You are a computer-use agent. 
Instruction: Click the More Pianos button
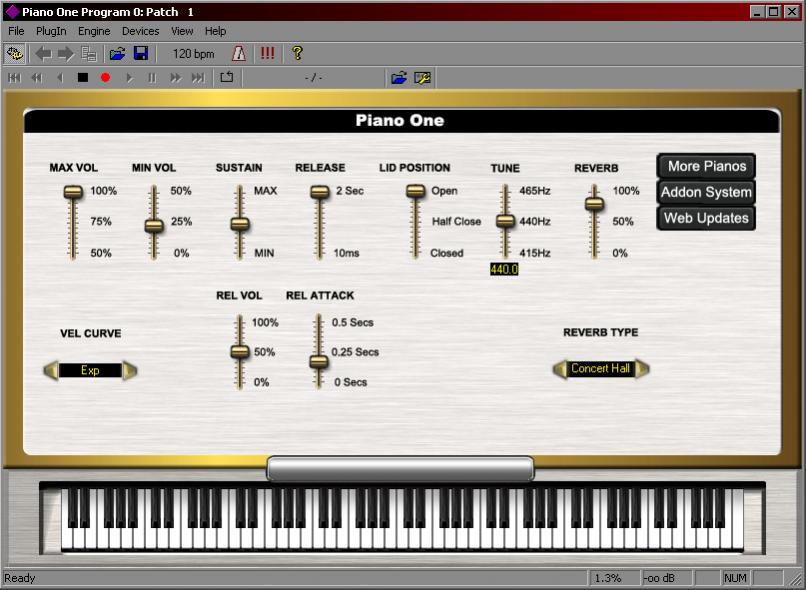point(706,166)
